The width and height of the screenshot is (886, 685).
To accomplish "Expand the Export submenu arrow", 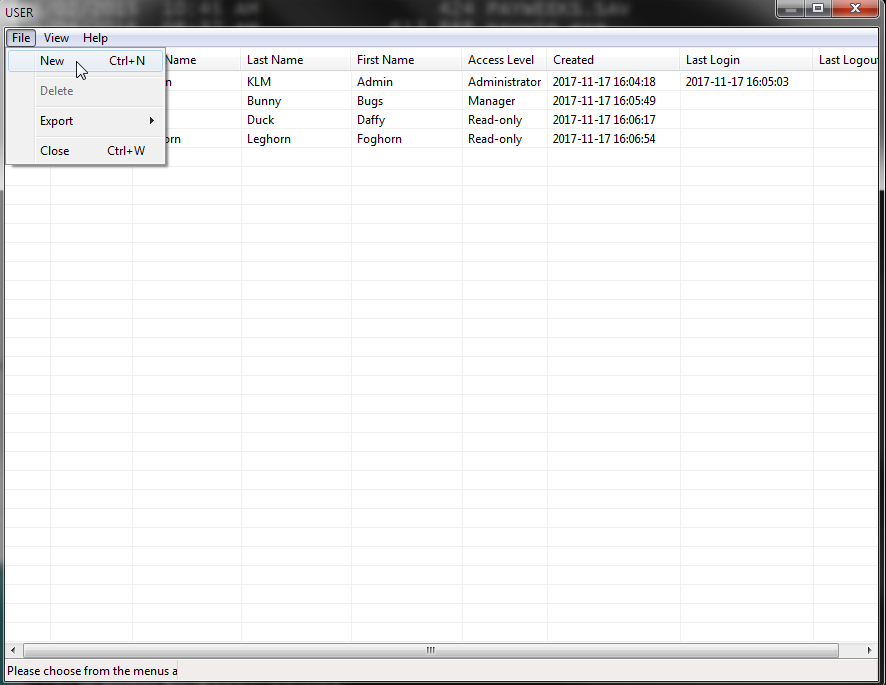I will [x=151, y=121].
